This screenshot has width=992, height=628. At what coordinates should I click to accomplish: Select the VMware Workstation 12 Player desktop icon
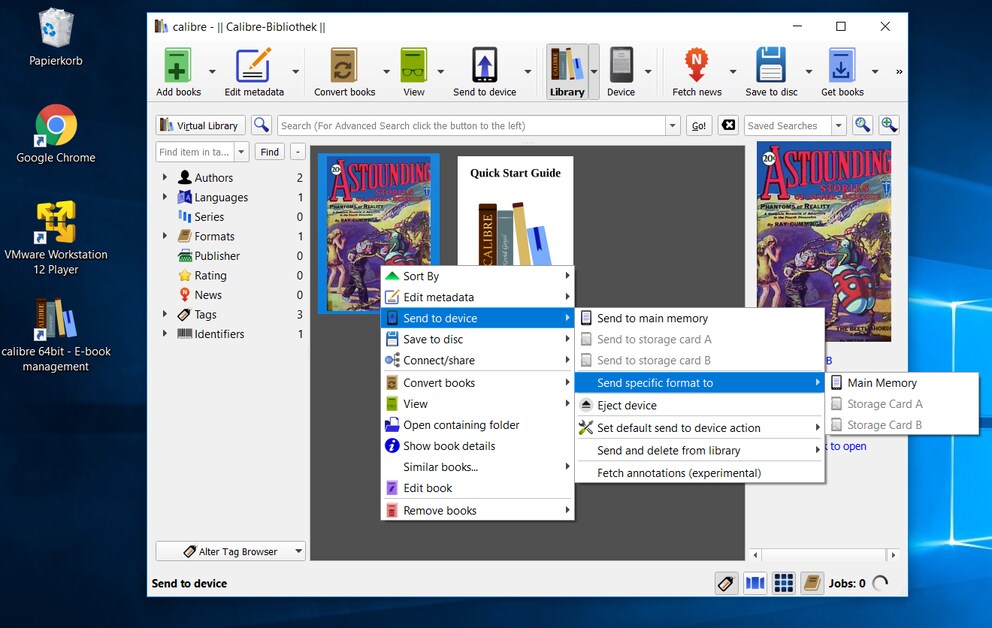pyautogui.click(x=56, y=238)
